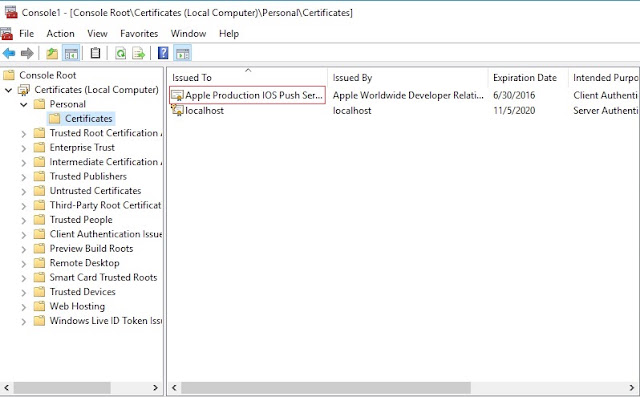The width and height of the screenshot is (640, 397).
Task: Click right arrow of certificate list scrollbar
Action: pyautogui.click(x=631, y=387)
